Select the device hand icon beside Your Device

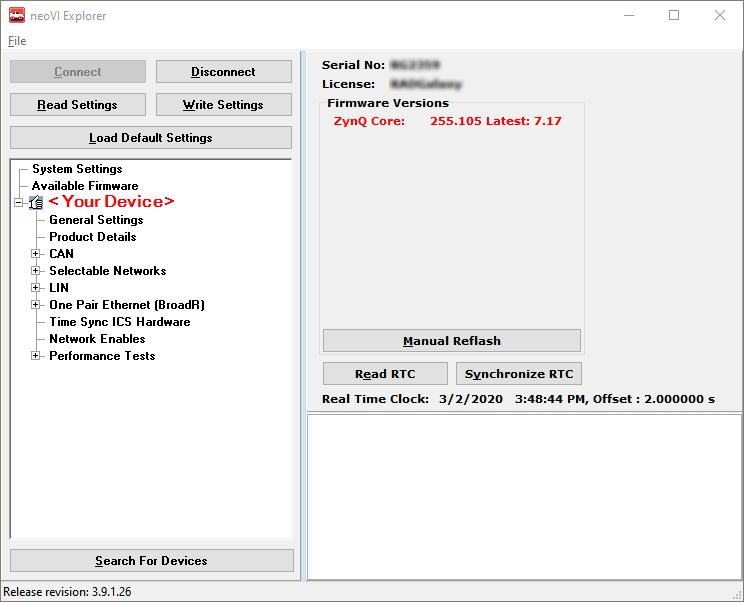36,203
